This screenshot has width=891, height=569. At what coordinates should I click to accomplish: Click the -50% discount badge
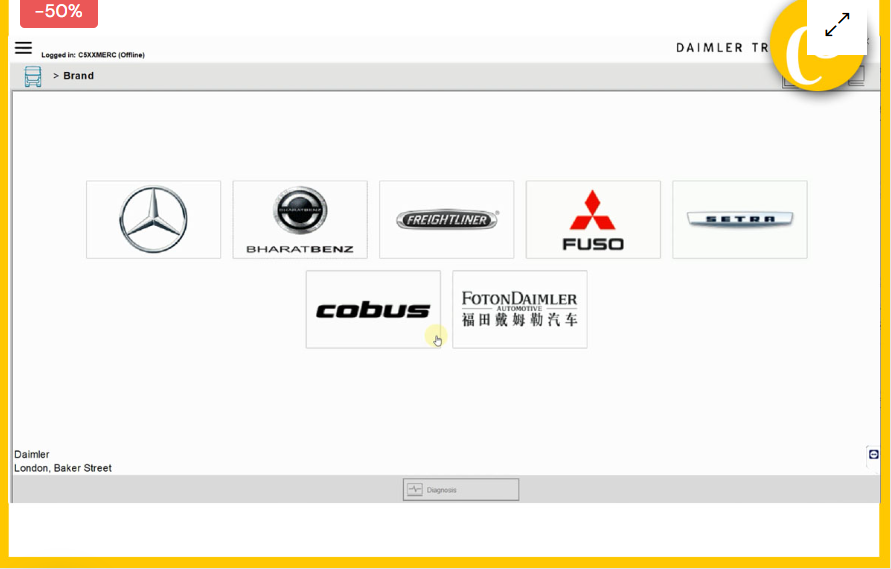tap(58, 12)
